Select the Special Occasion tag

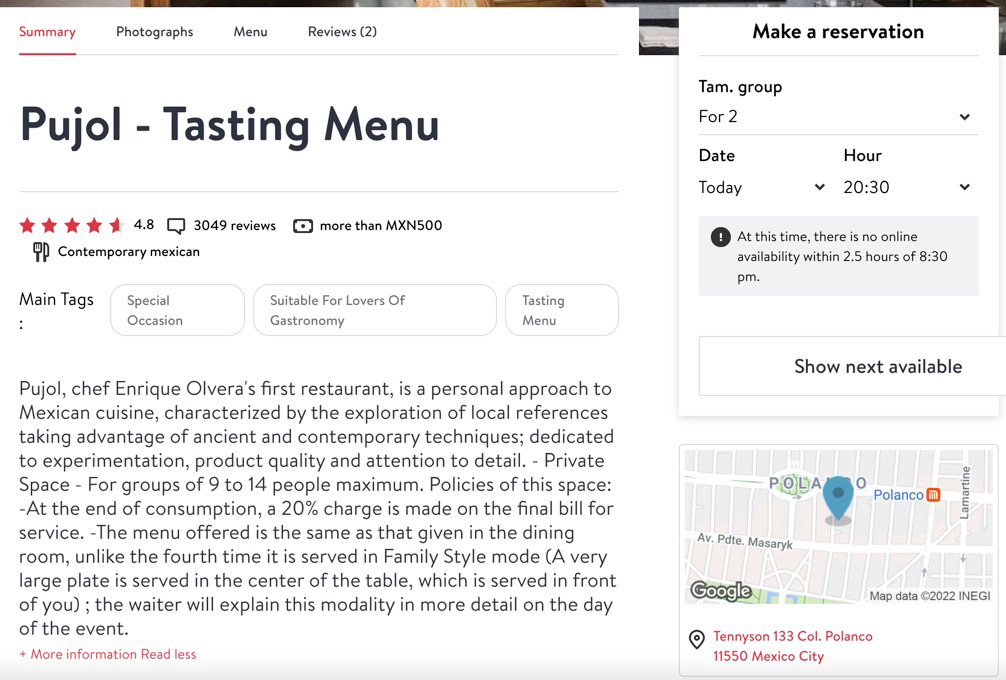tap(177, 310)
